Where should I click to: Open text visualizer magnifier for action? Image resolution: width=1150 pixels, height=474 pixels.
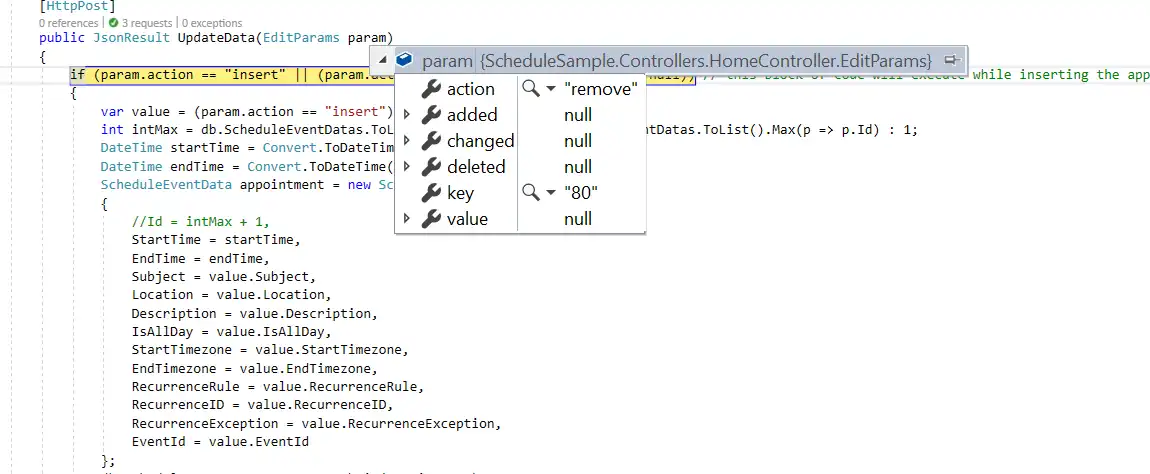point(530,89)
